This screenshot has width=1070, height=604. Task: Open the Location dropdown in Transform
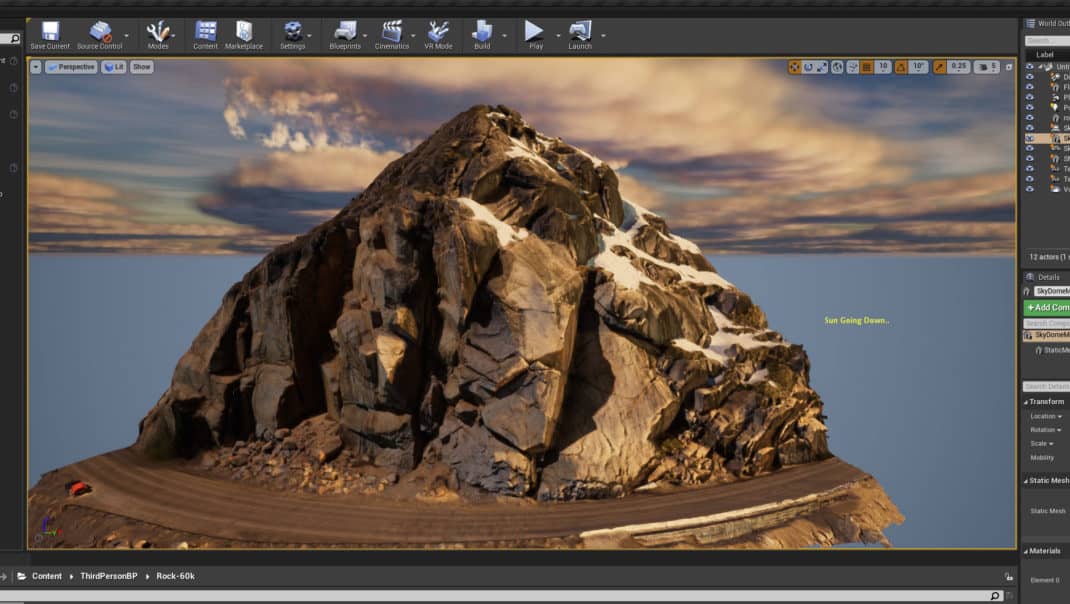pos(1046,416)
